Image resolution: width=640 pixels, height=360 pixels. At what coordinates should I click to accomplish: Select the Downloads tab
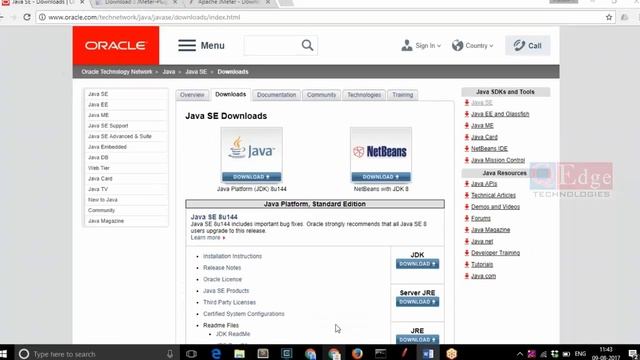tap(231, 94)
